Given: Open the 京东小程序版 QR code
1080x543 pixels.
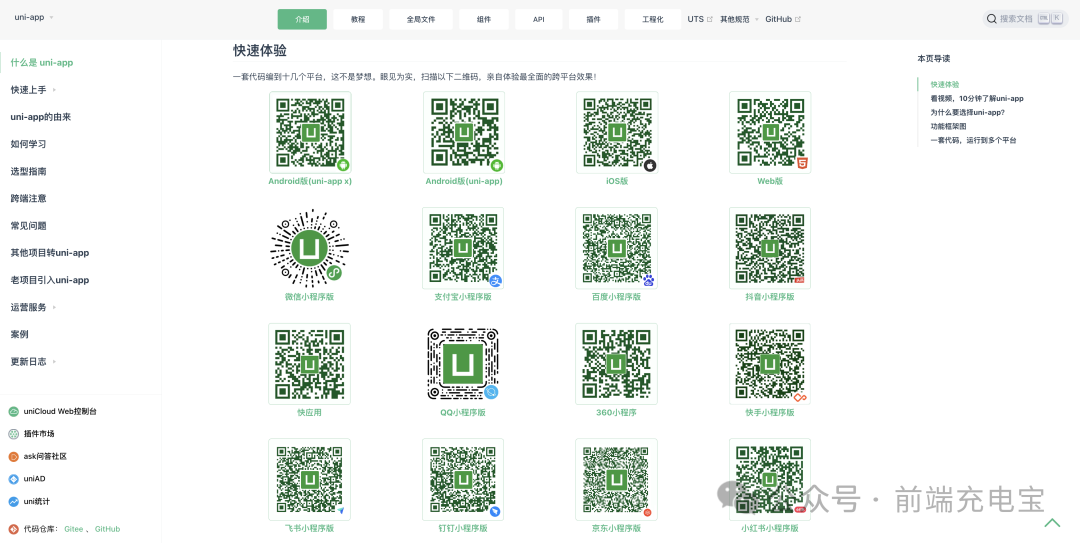Looking at the screenshot, I should coord(616,480).
